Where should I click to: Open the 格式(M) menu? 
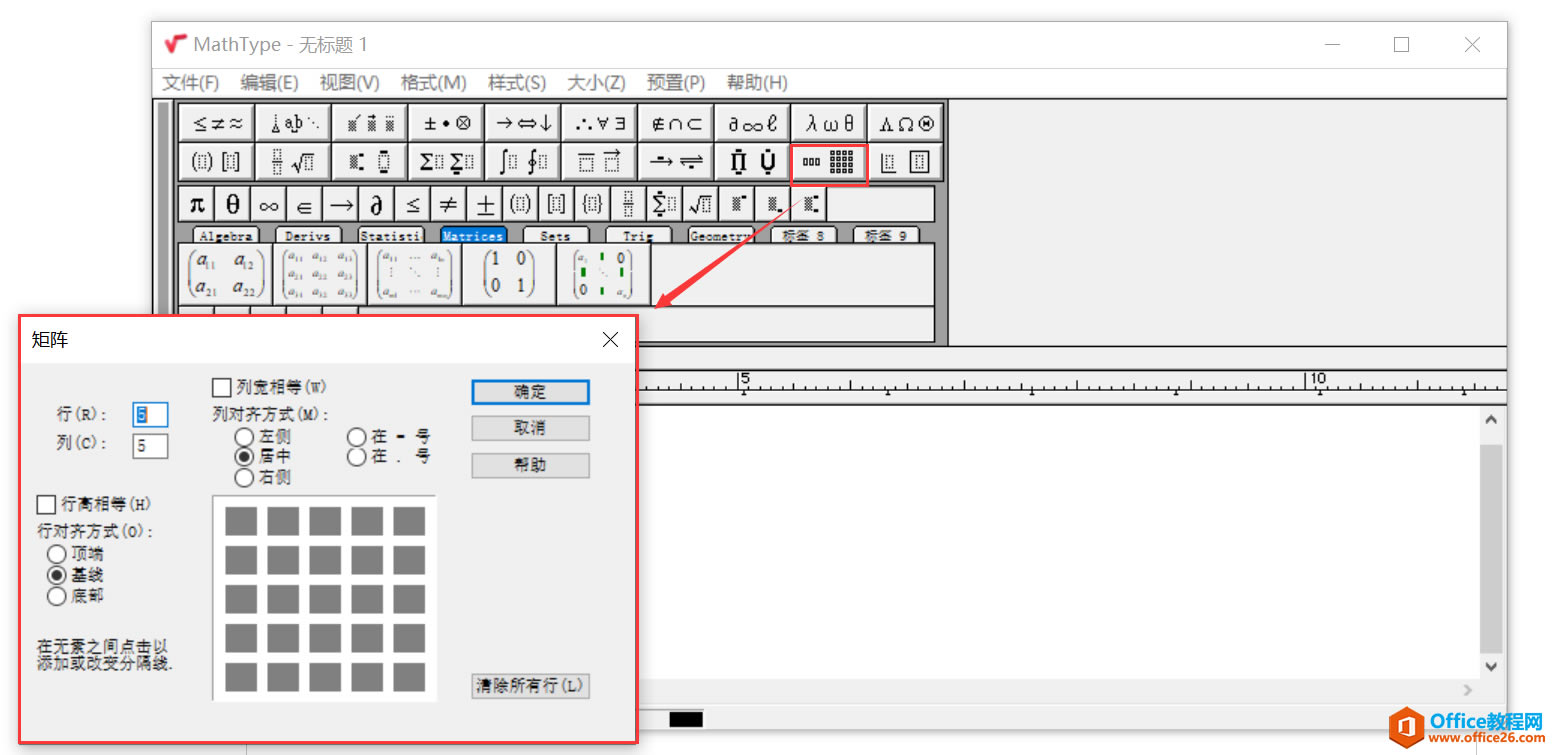(x=433, y=83)
